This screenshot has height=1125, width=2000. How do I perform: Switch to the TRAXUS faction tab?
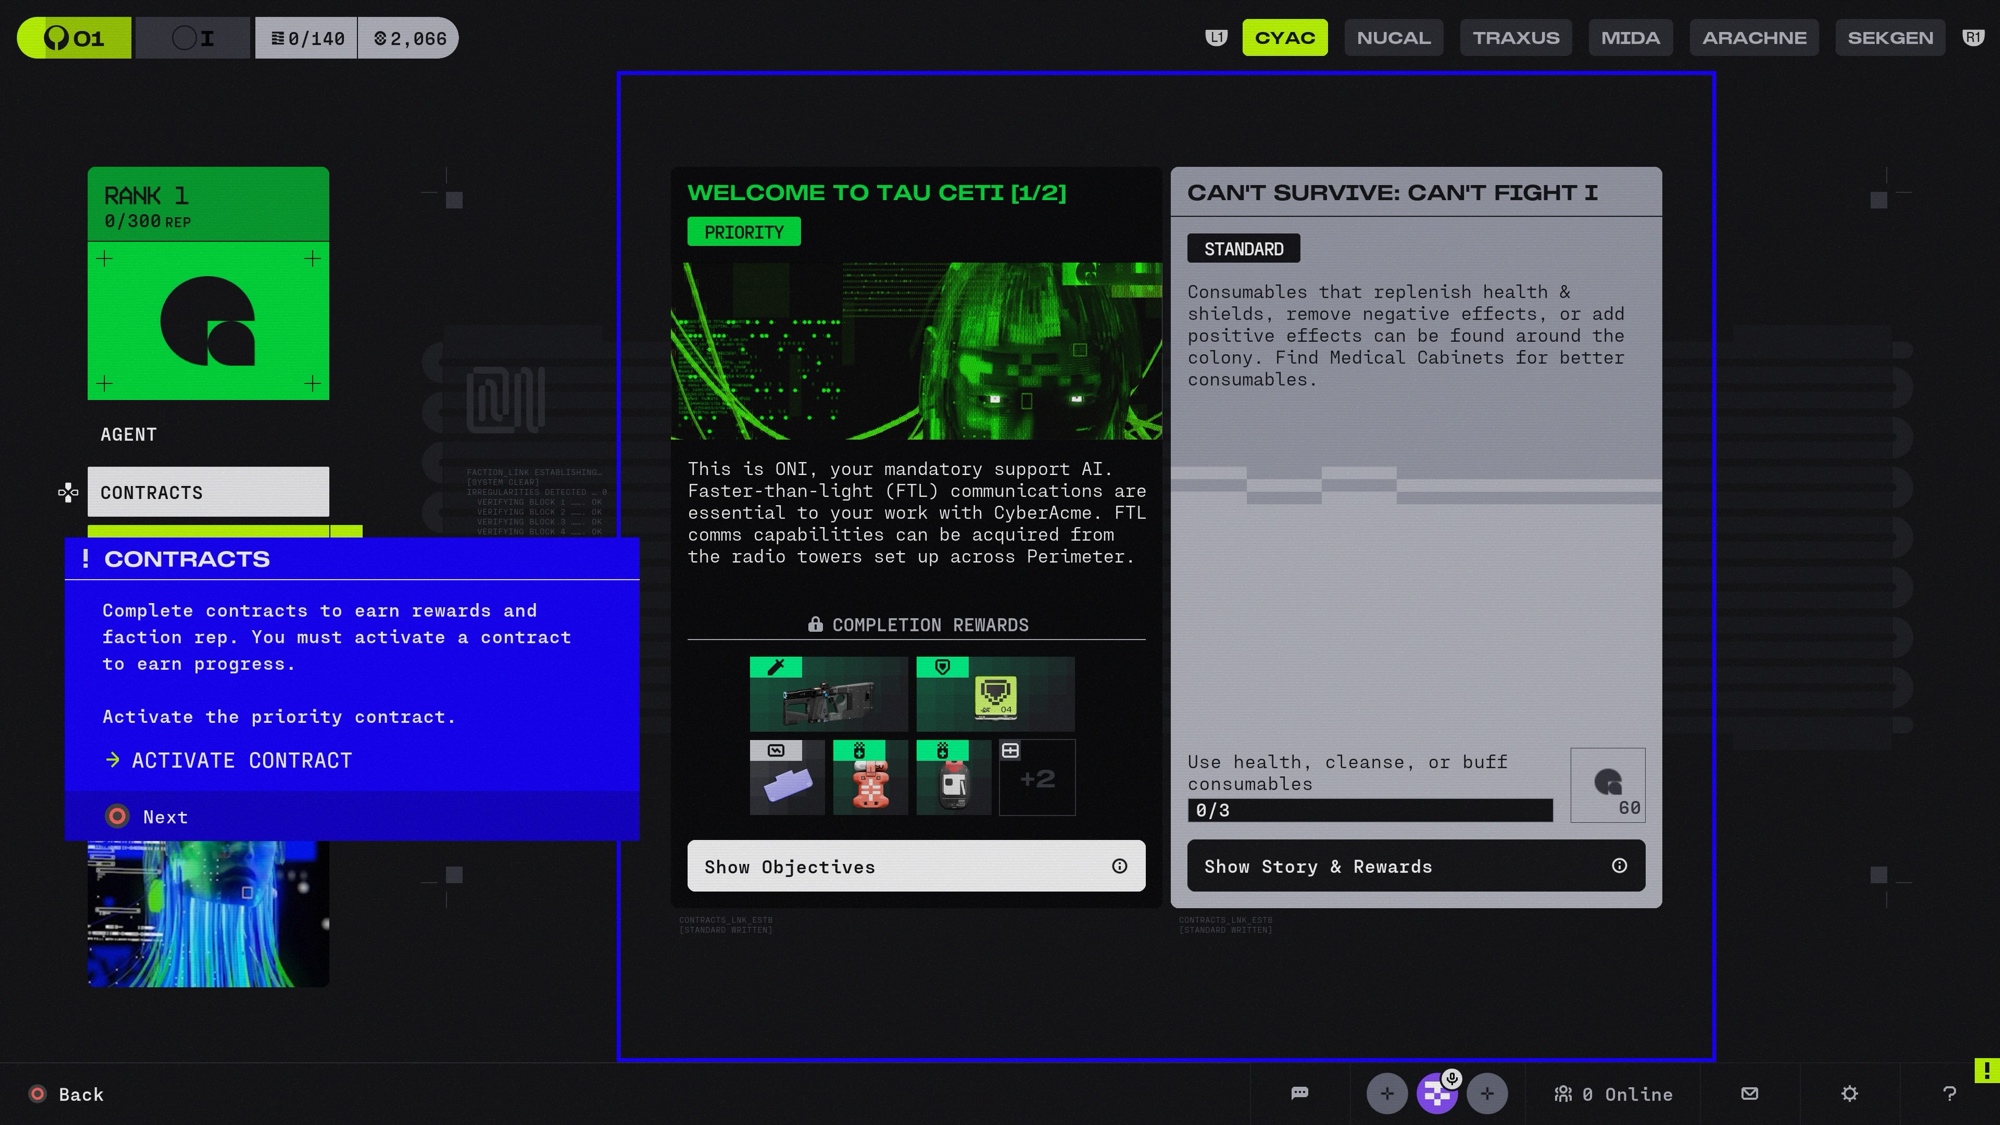(x=1515, y=38)
